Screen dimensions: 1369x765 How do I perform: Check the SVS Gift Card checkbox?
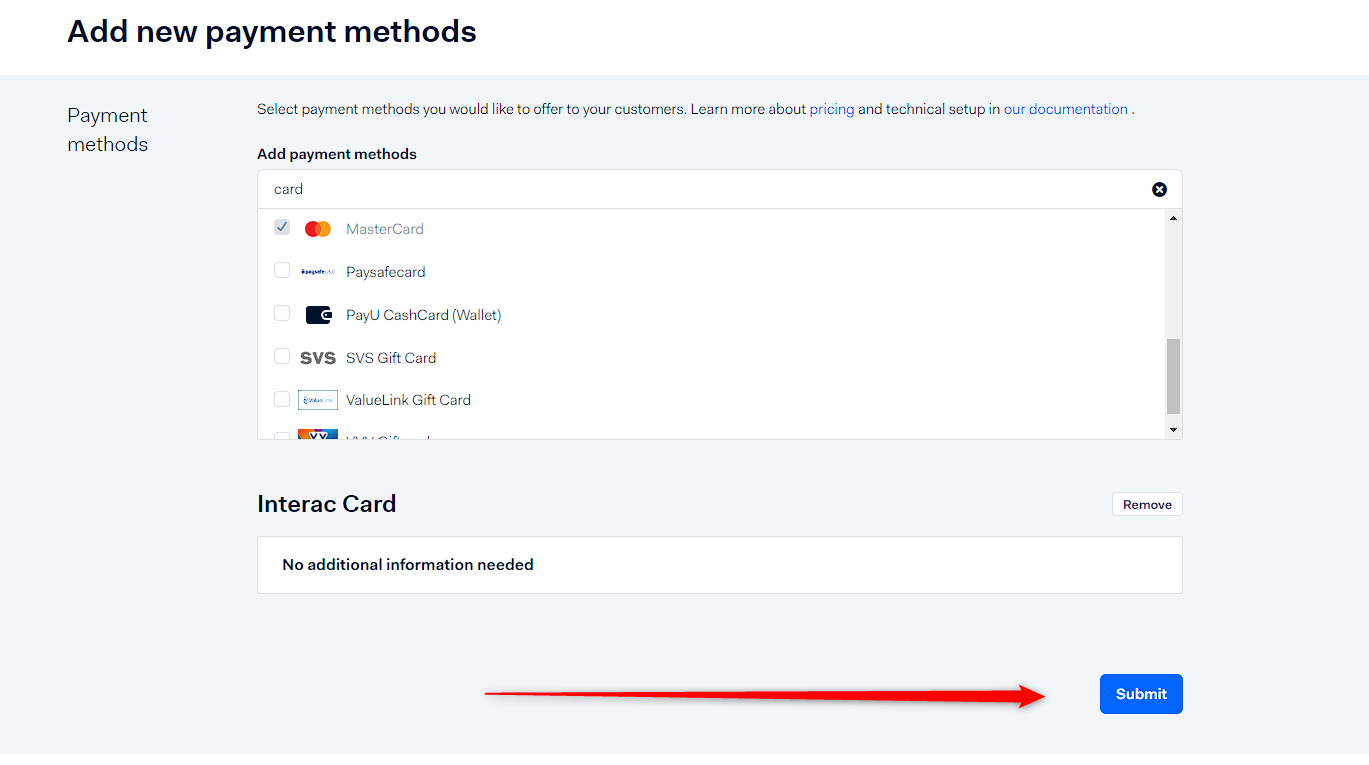pyautogui.click(x=282, y=357)
